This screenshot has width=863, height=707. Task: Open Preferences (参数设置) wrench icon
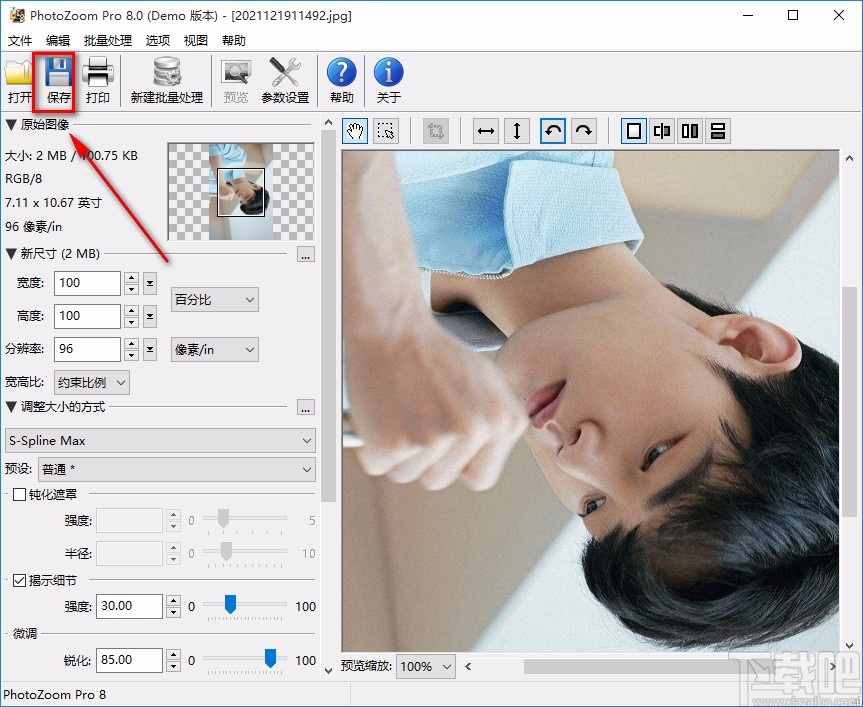[x=285, y=80]
